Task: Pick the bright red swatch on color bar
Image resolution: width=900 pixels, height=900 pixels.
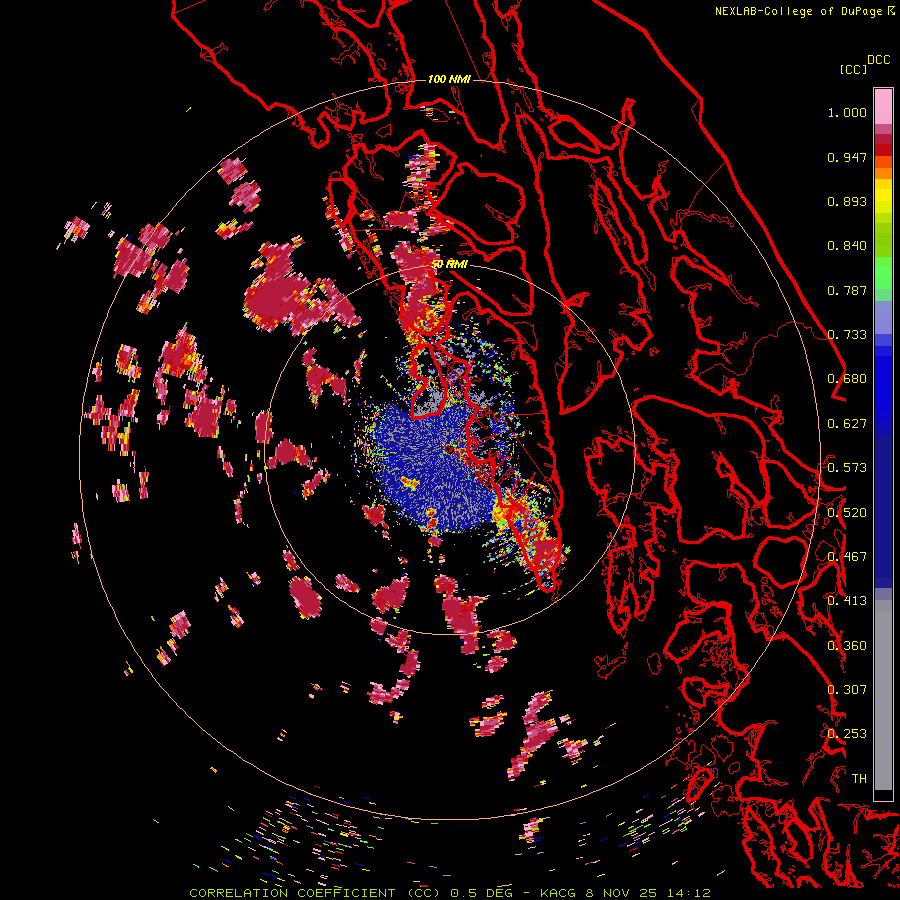Action: (x=883, y=150)
